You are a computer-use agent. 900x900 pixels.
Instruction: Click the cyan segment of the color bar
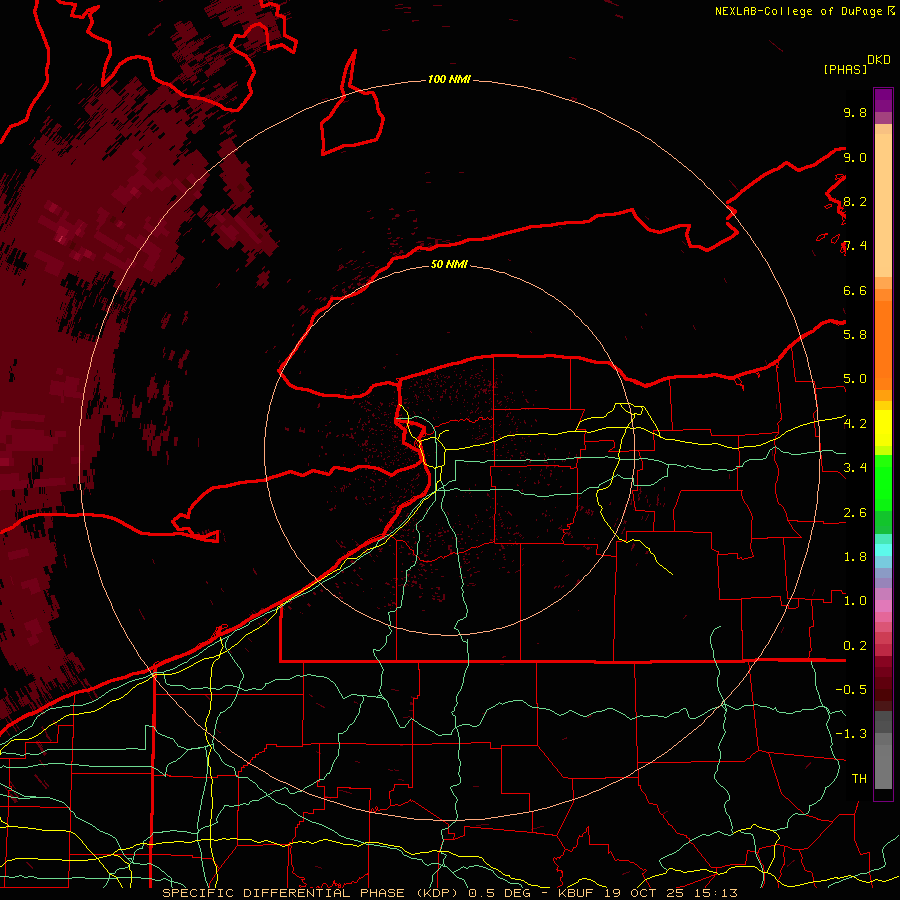pos(883,549)
